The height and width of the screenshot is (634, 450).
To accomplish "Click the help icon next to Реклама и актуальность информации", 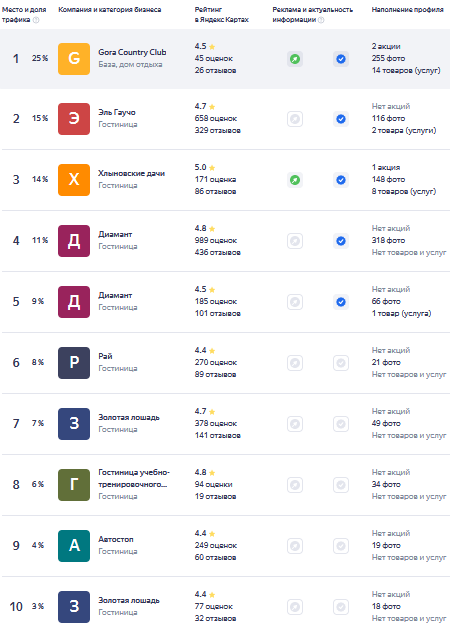I will pos(321,20).
